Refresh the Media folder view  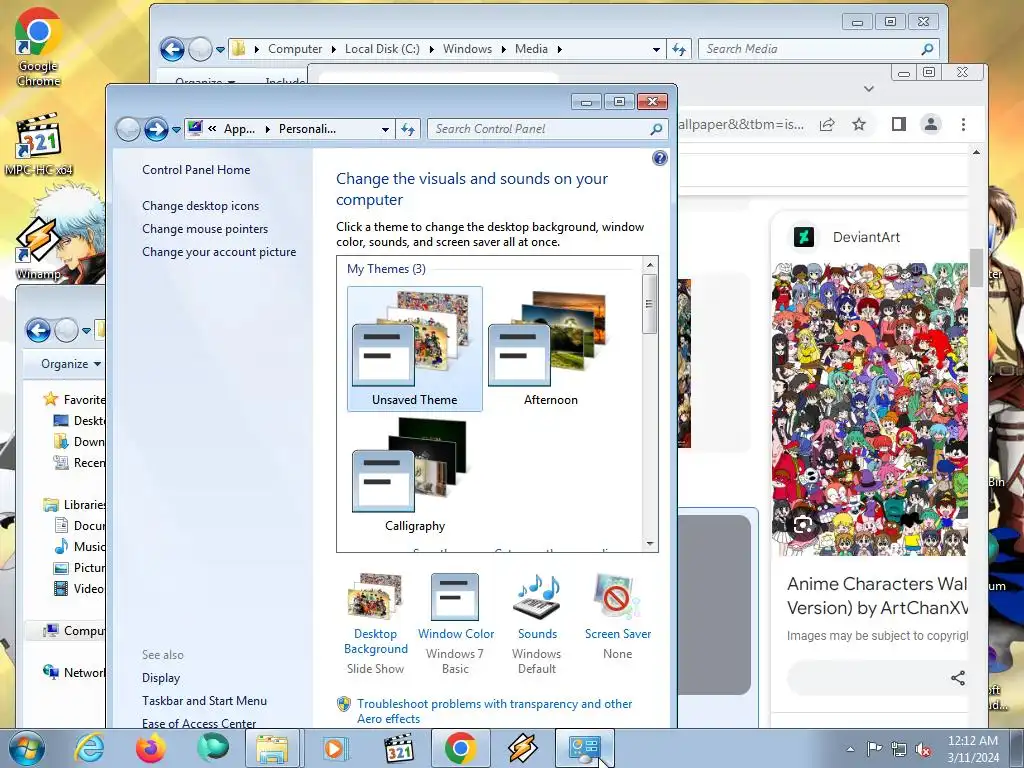[x=679, y=49]
